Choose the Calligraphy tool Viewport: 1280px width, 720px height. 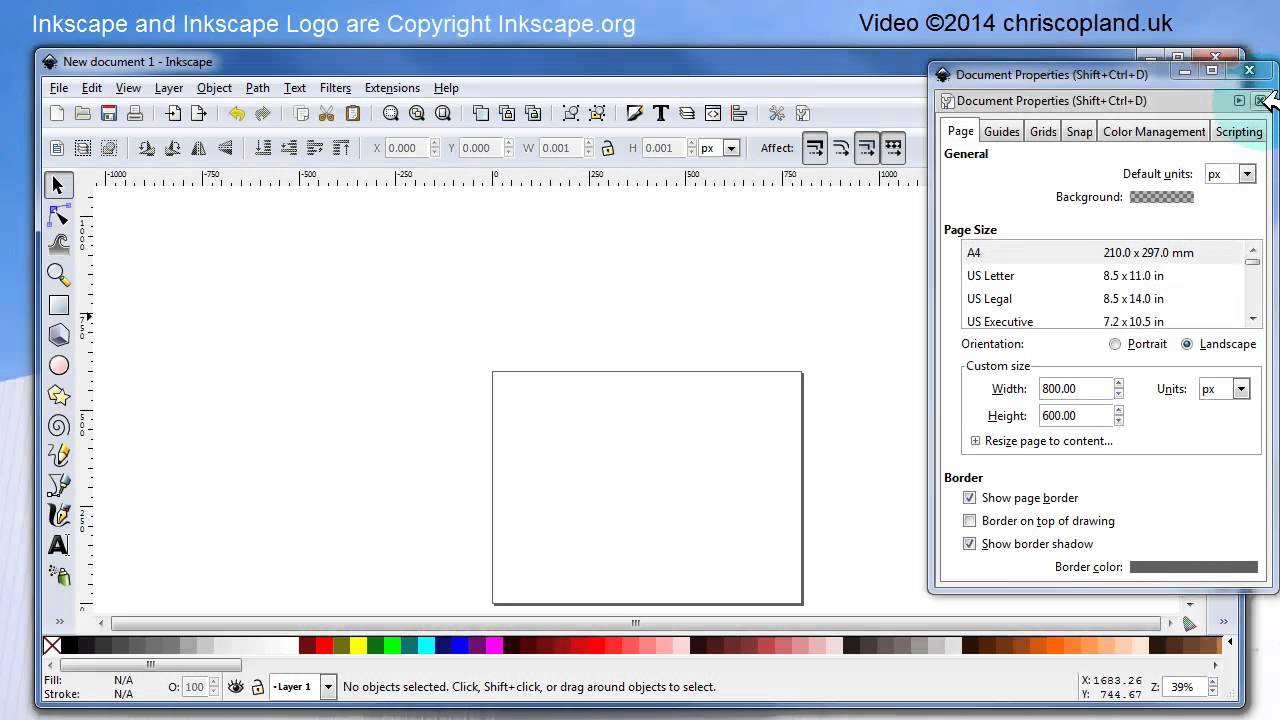coord(58,515)
